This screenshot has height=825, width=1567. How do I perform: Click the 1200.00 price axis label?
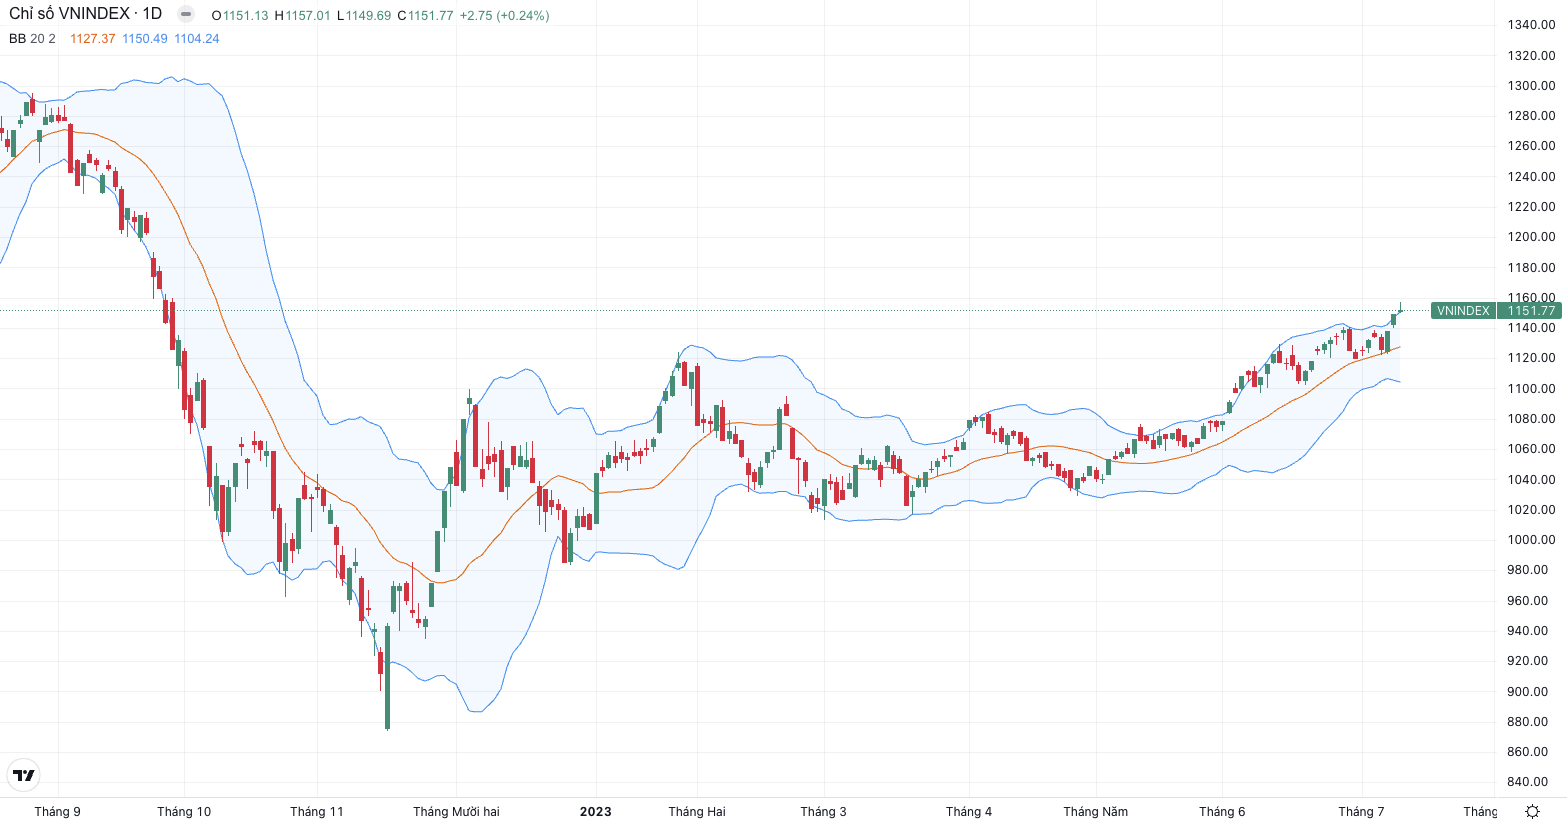point(1531,237)
